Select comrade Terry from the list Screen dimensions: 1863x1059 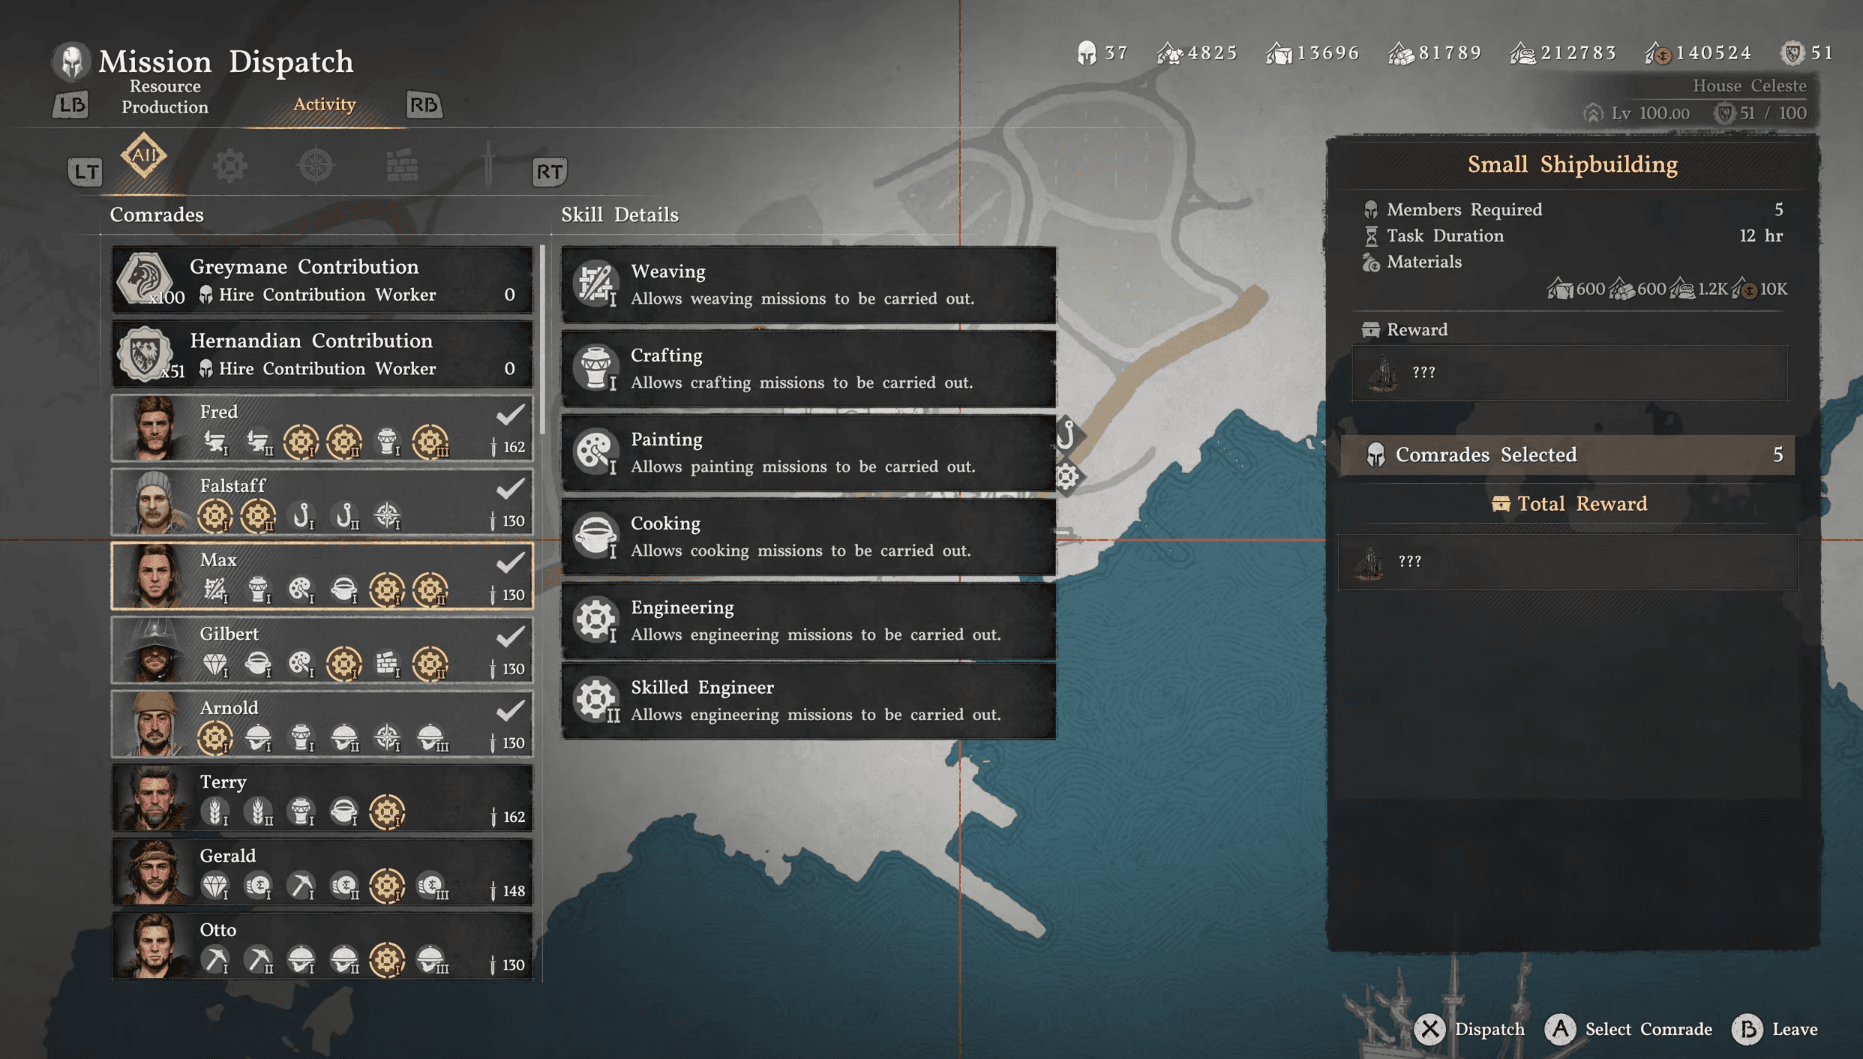322,798
